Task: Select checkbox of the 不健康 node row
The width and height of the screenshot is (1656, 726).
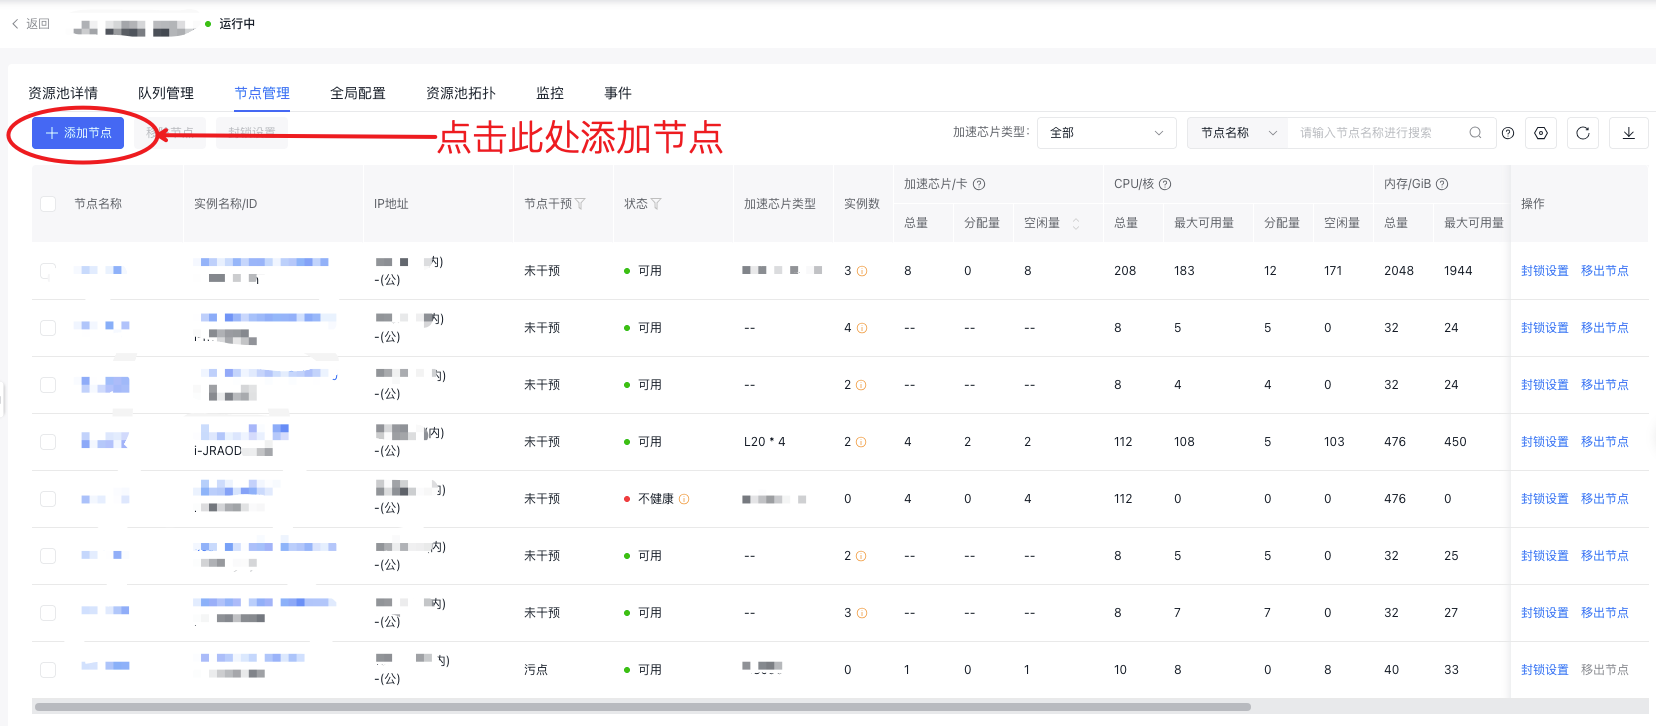Action: (x=48, y=499)
